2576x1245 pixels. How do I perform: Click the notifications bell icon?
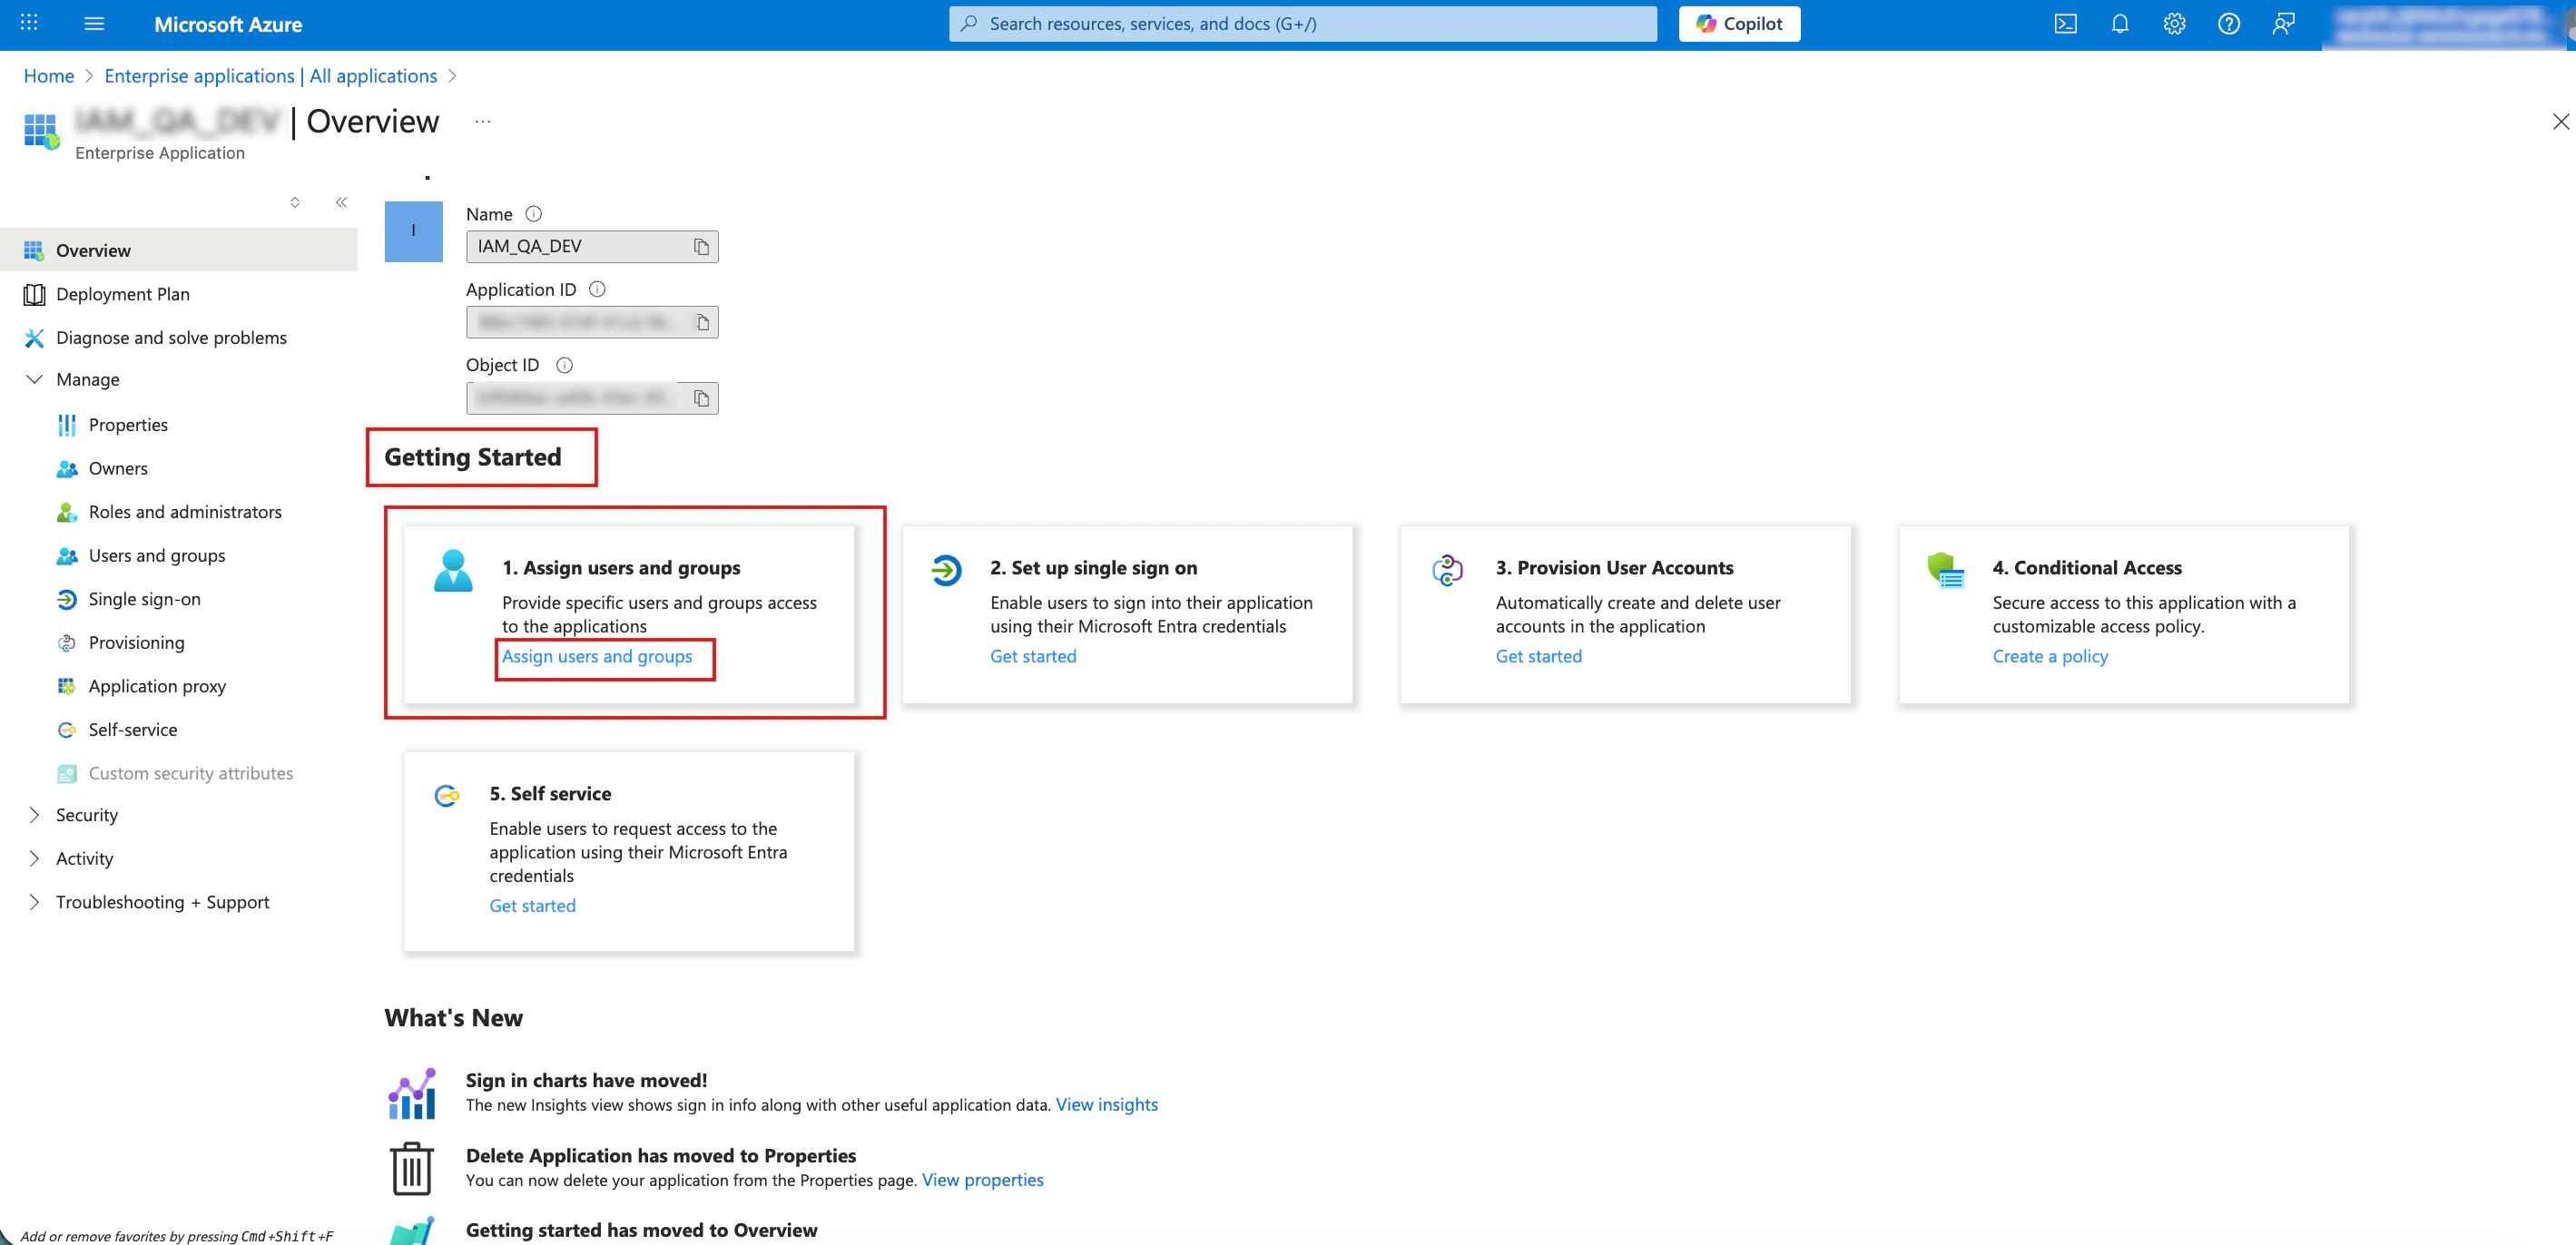[x=2119, y=24]
